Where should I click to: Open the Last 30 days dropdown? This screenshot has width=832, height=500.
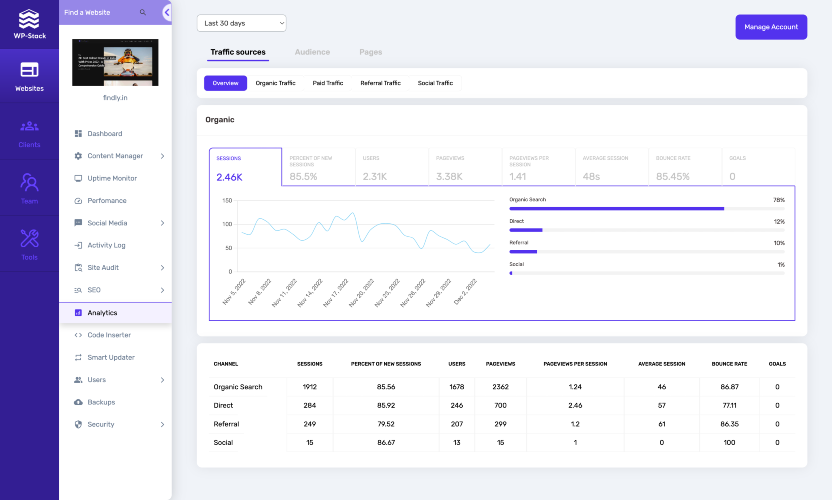[241, 23]
